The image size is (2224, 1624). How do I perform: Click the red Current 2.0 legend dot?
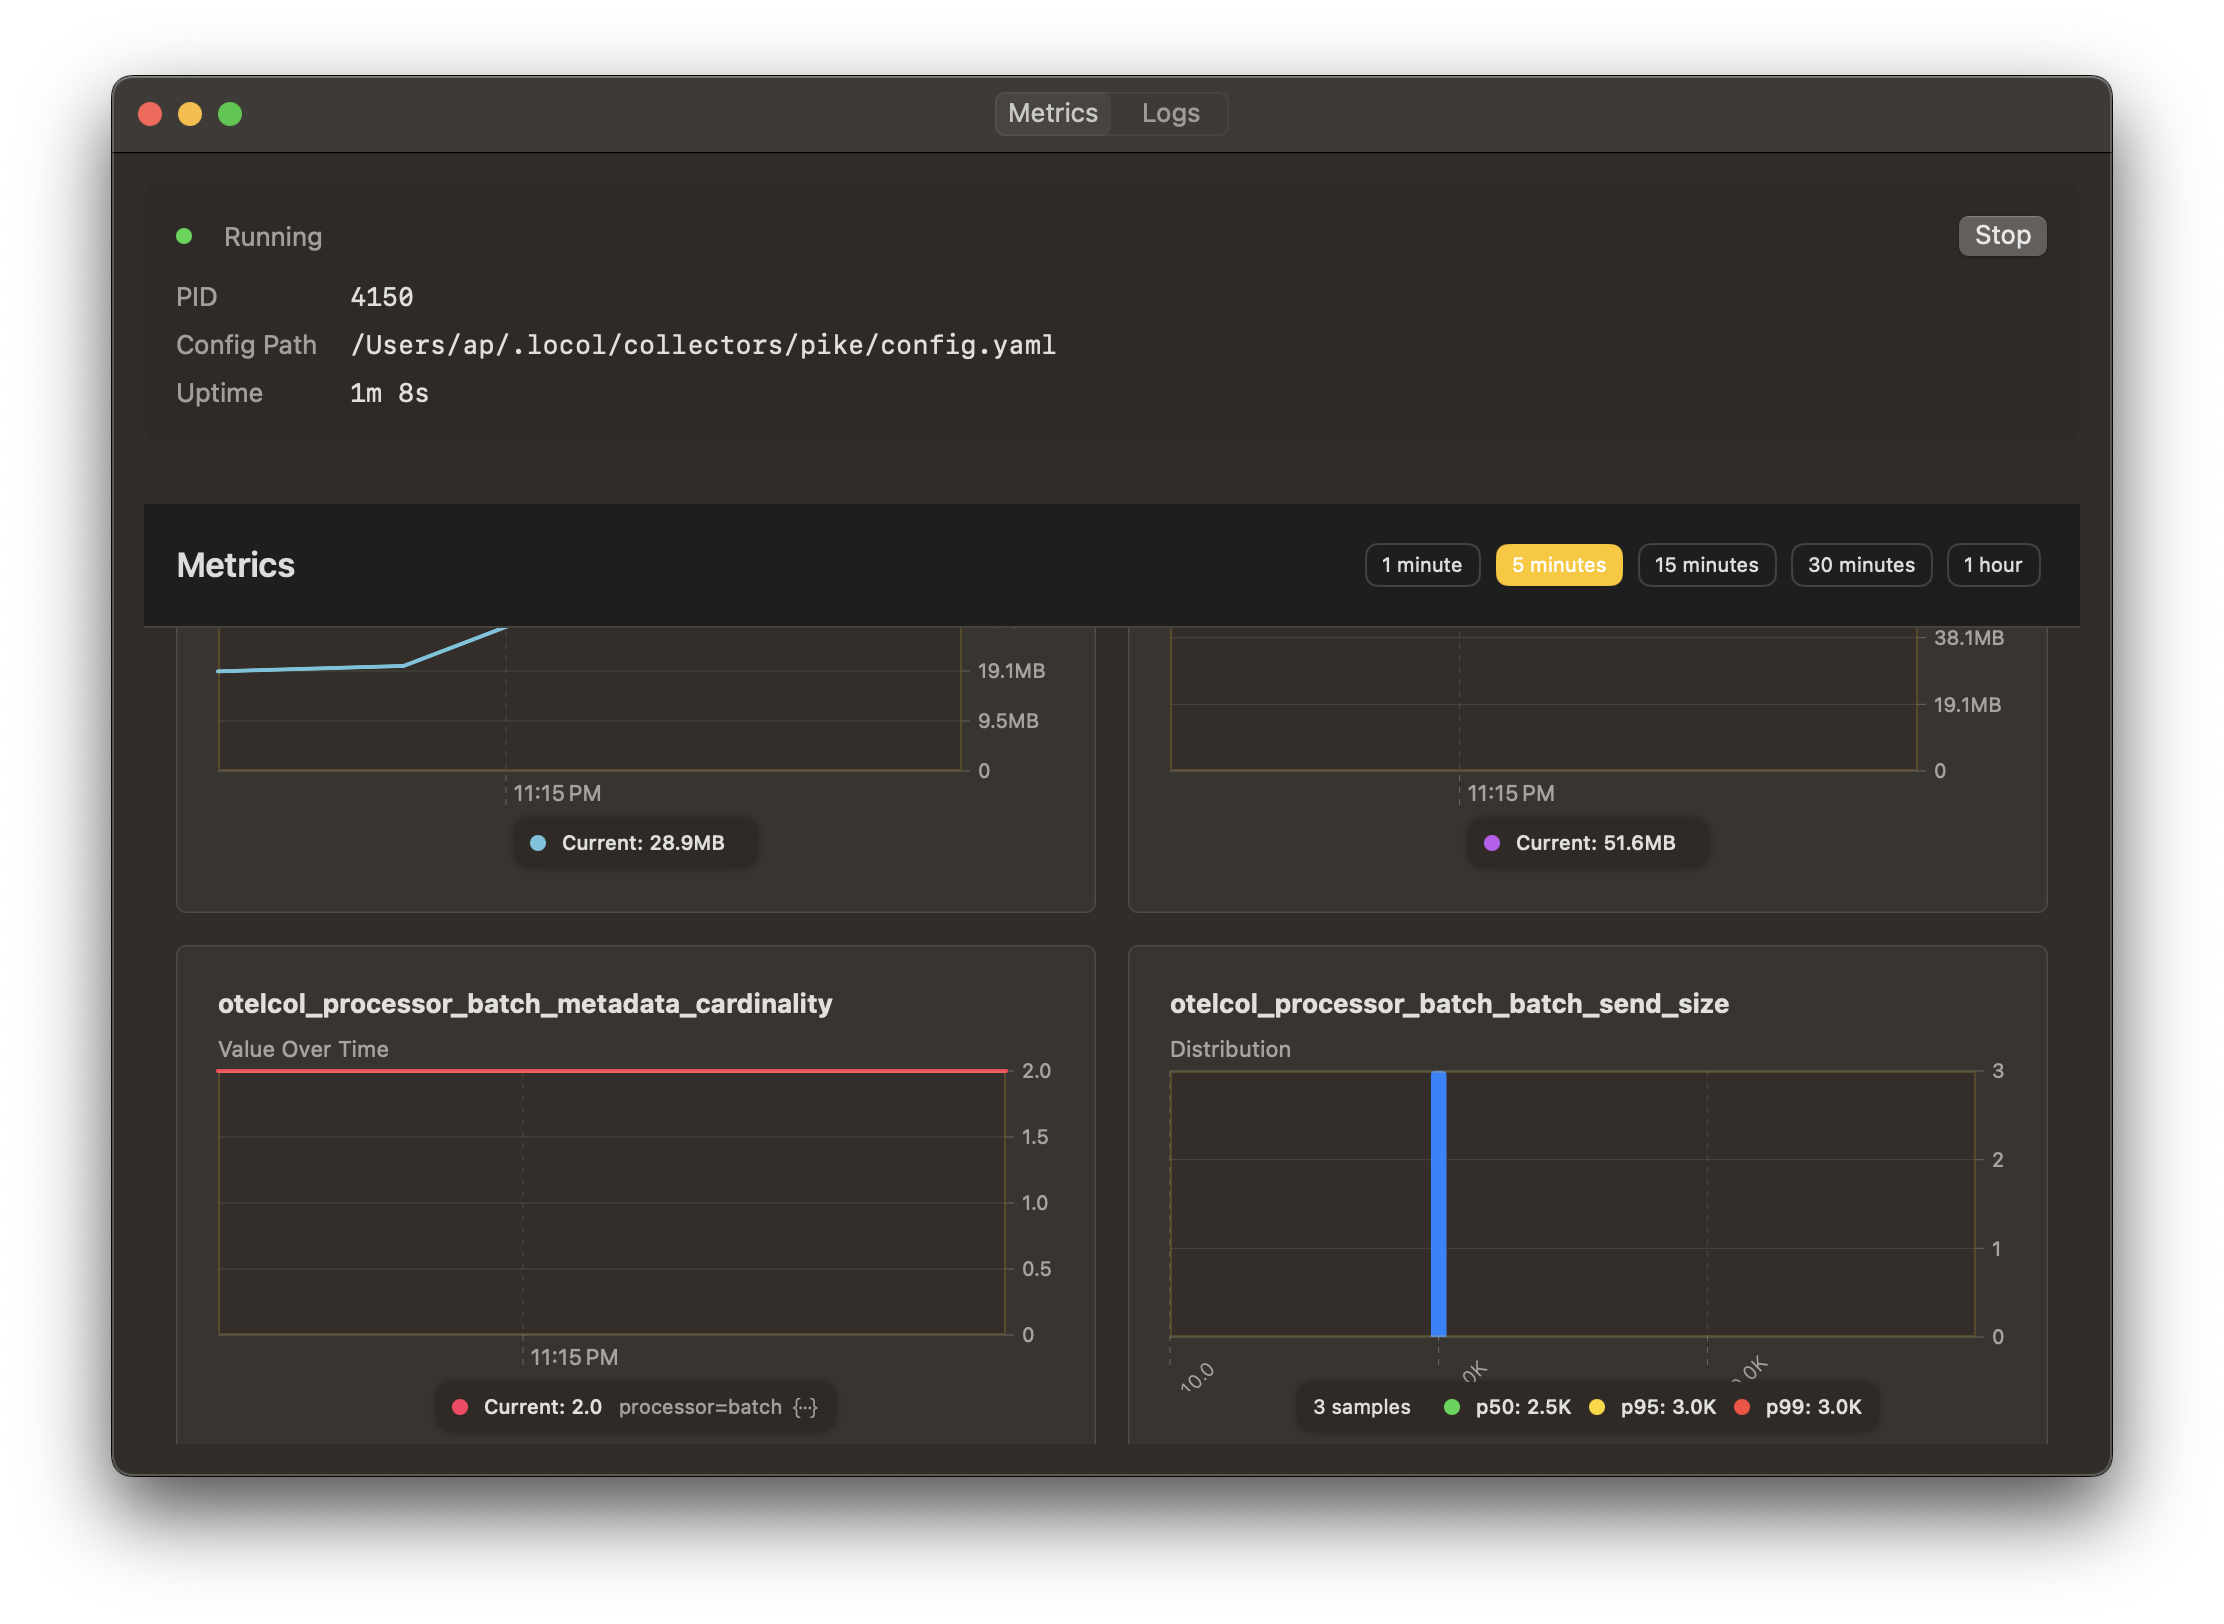[460, 1407]
